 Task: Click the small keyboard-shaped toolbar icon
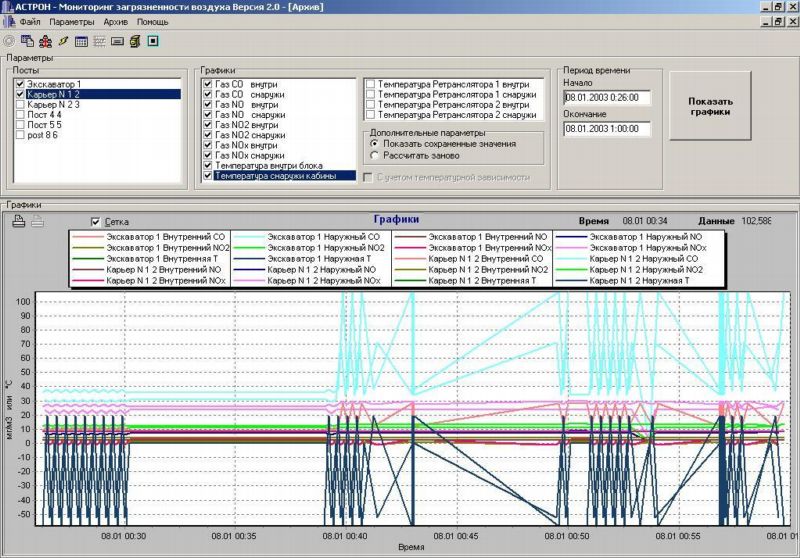click(117, 41)
